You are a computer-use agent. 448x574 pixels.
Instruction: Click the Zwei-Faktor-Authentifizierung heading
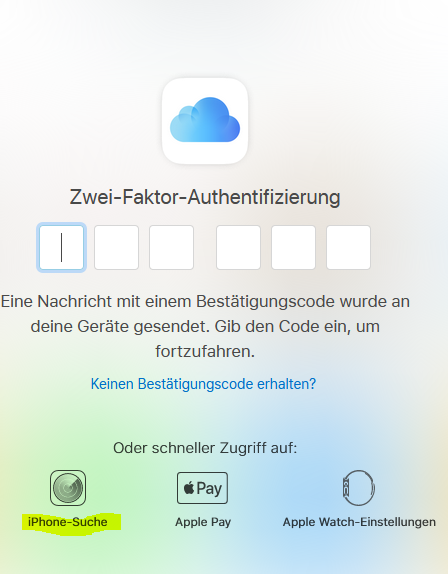[x=205, y=198]
